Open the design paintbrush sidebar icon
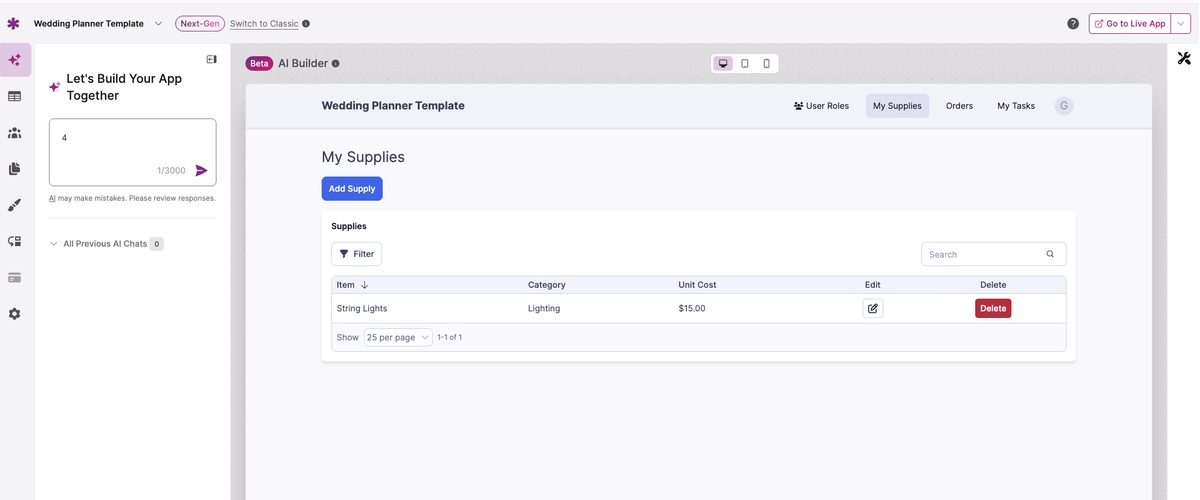 (15, 205)
